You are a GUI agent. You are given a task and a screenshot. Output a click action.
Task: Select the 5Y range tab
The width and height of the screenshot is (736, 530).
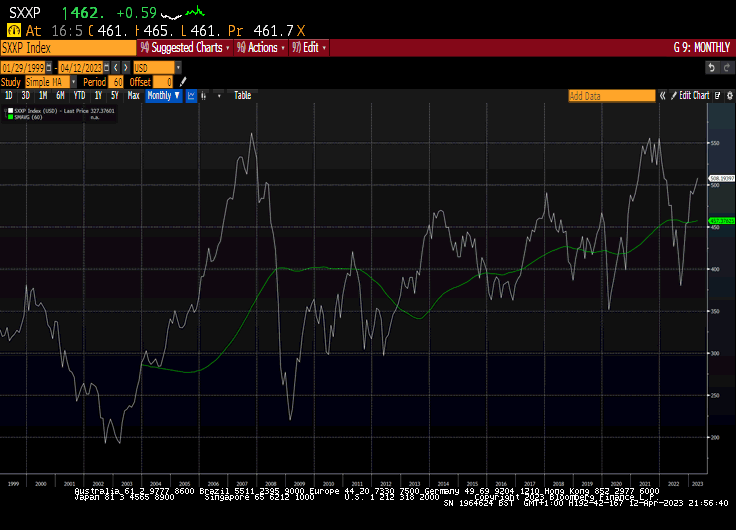pyautogui.click(x=115, y=96)
